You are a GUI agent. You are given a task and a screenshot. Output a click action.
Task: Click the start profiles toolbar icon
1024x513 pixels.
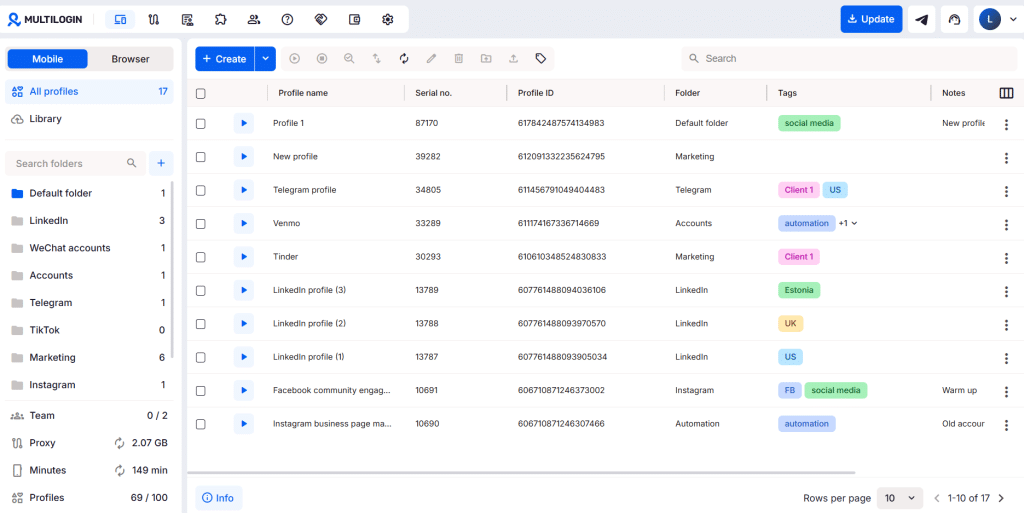pyautogui.click(x=295, y=59)
